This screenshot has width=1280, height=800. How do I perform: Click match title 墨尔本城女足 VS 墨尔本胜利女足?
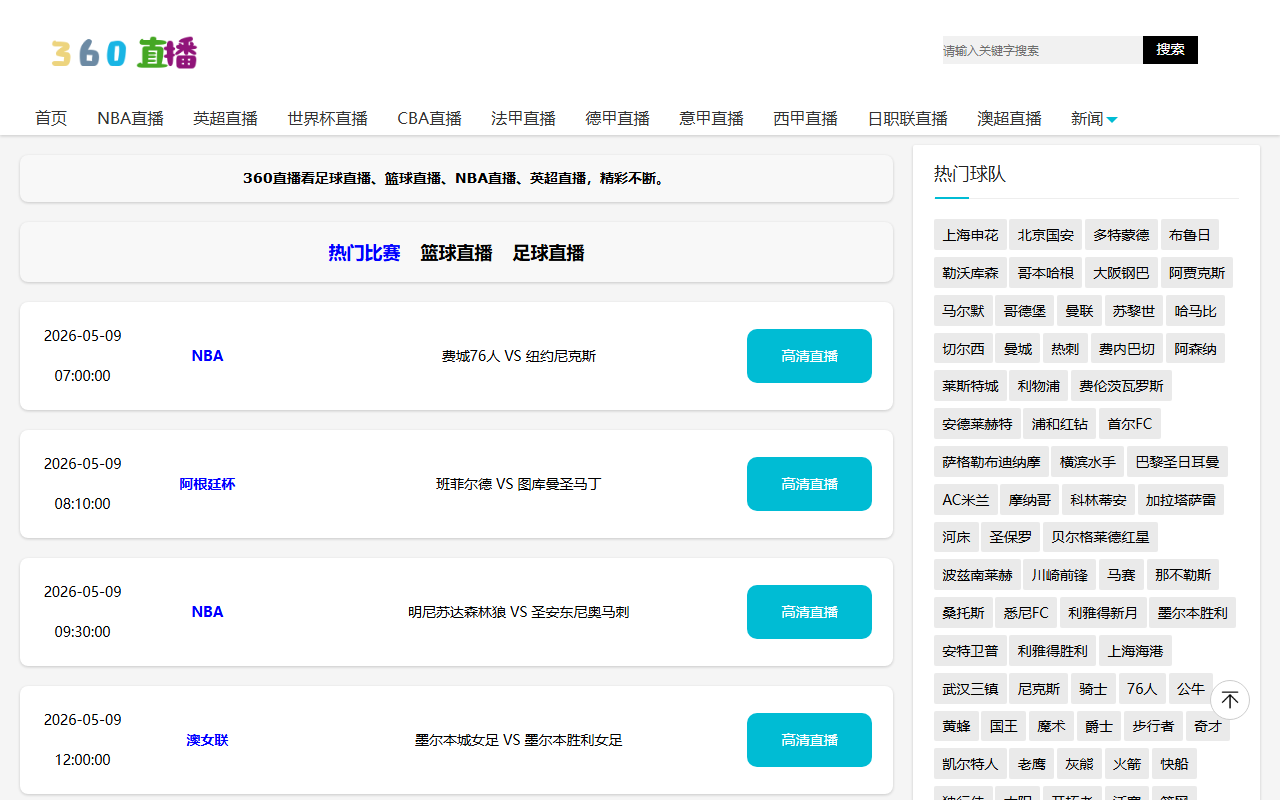coord(518,740)
